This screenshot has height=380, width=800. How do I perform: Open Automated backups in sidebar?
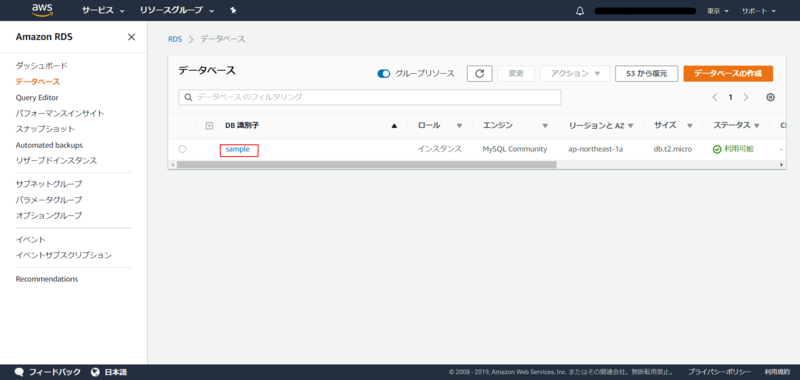pyautogui.click(x=49, y=145)
